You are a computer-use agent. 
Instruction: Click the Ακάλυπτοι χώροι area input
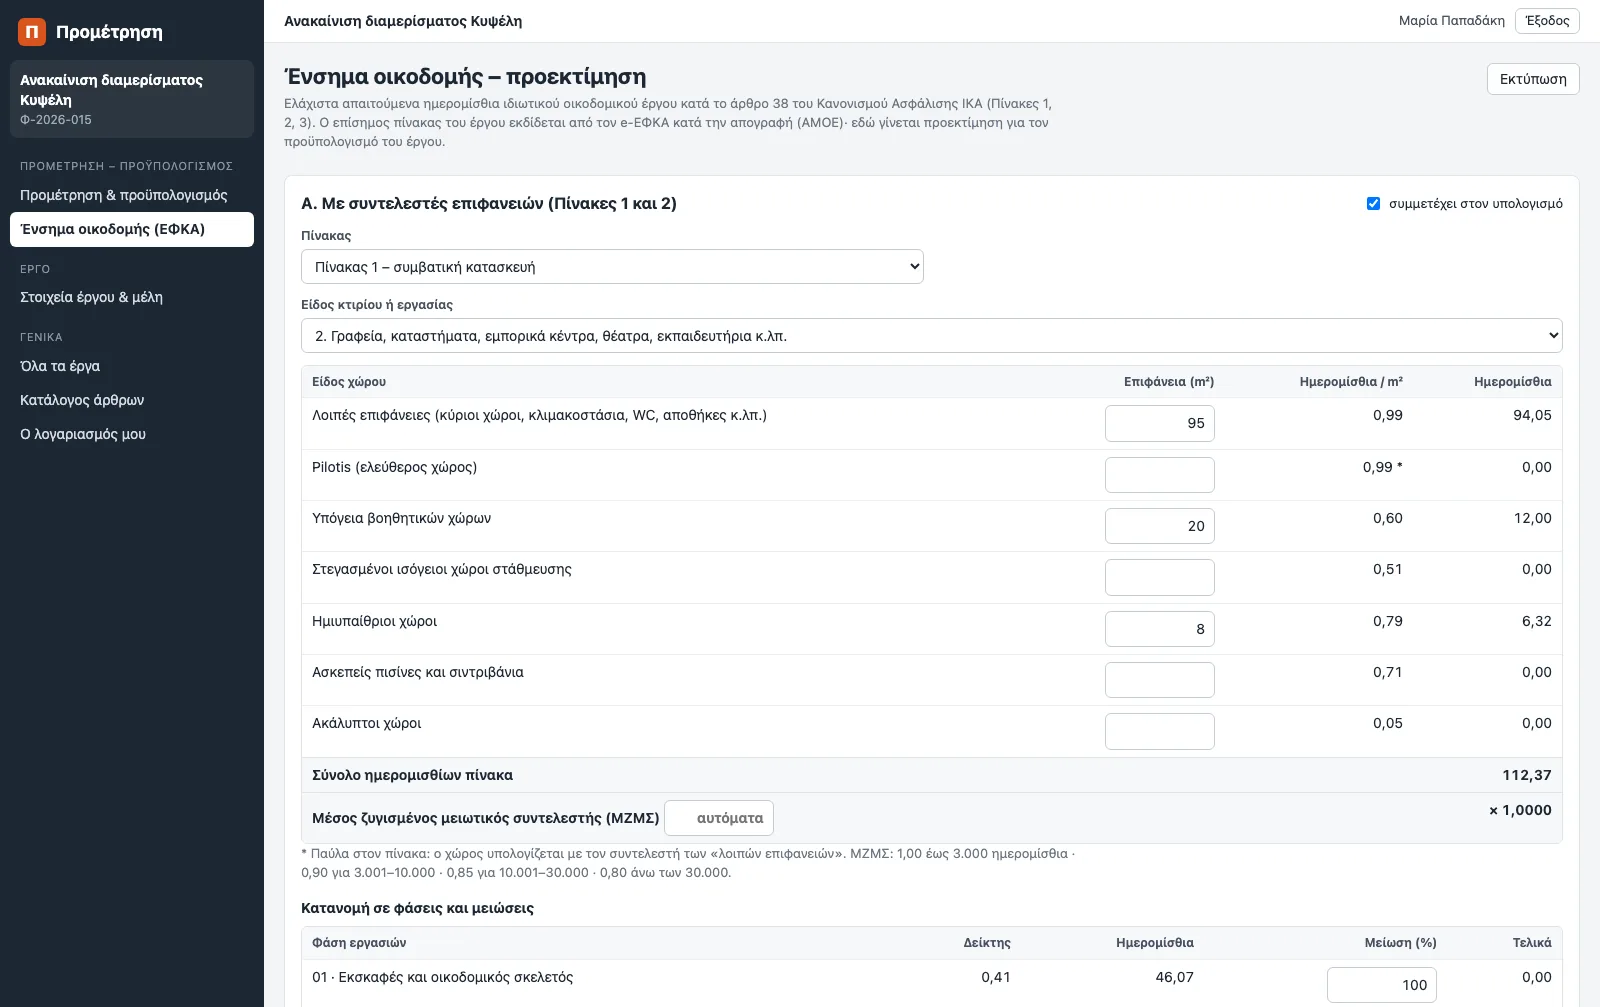[x=1159, y=731]
